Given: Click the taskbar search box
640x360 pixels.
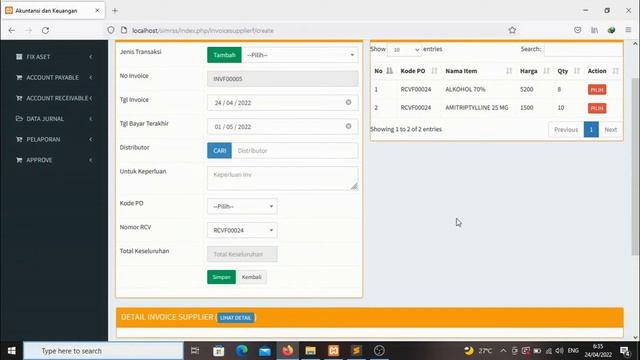Looking at the screenshot, I should [x=103, y=351].
